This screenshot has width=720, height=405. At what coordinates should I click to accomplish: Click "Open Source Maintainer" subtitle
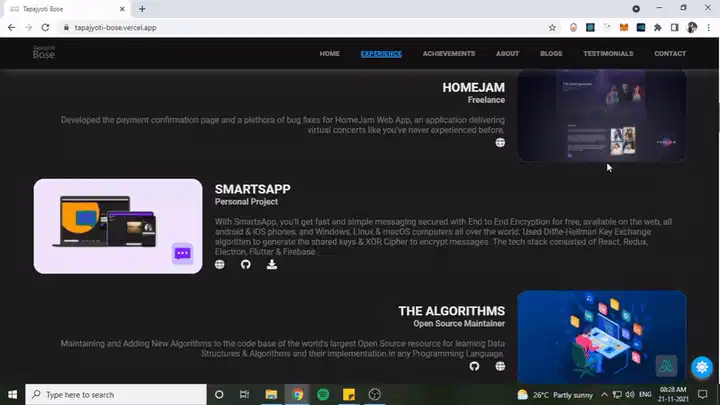(x=459, y=324)
